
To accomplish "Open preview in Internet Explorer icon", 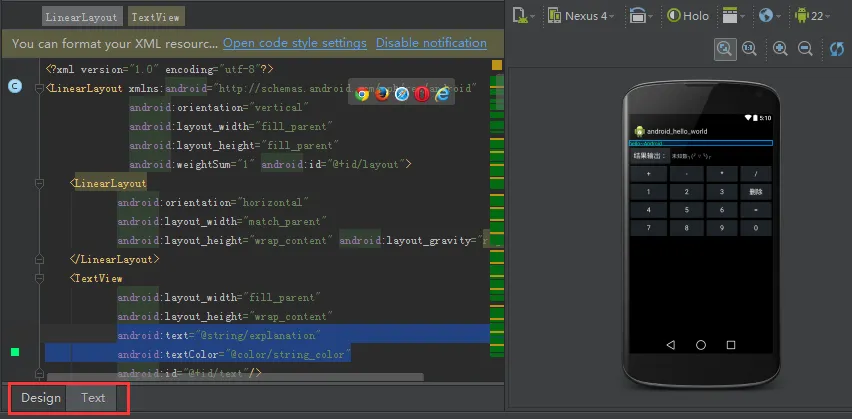I will [x=442, y=94].
